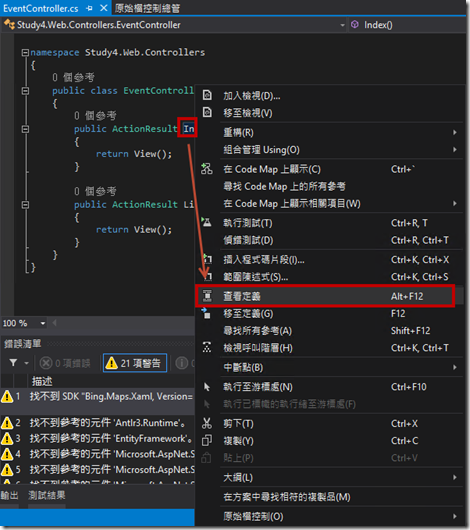
Task: Click the 0 個參考 link above second ActionResult method
Action: coord(95,191)
